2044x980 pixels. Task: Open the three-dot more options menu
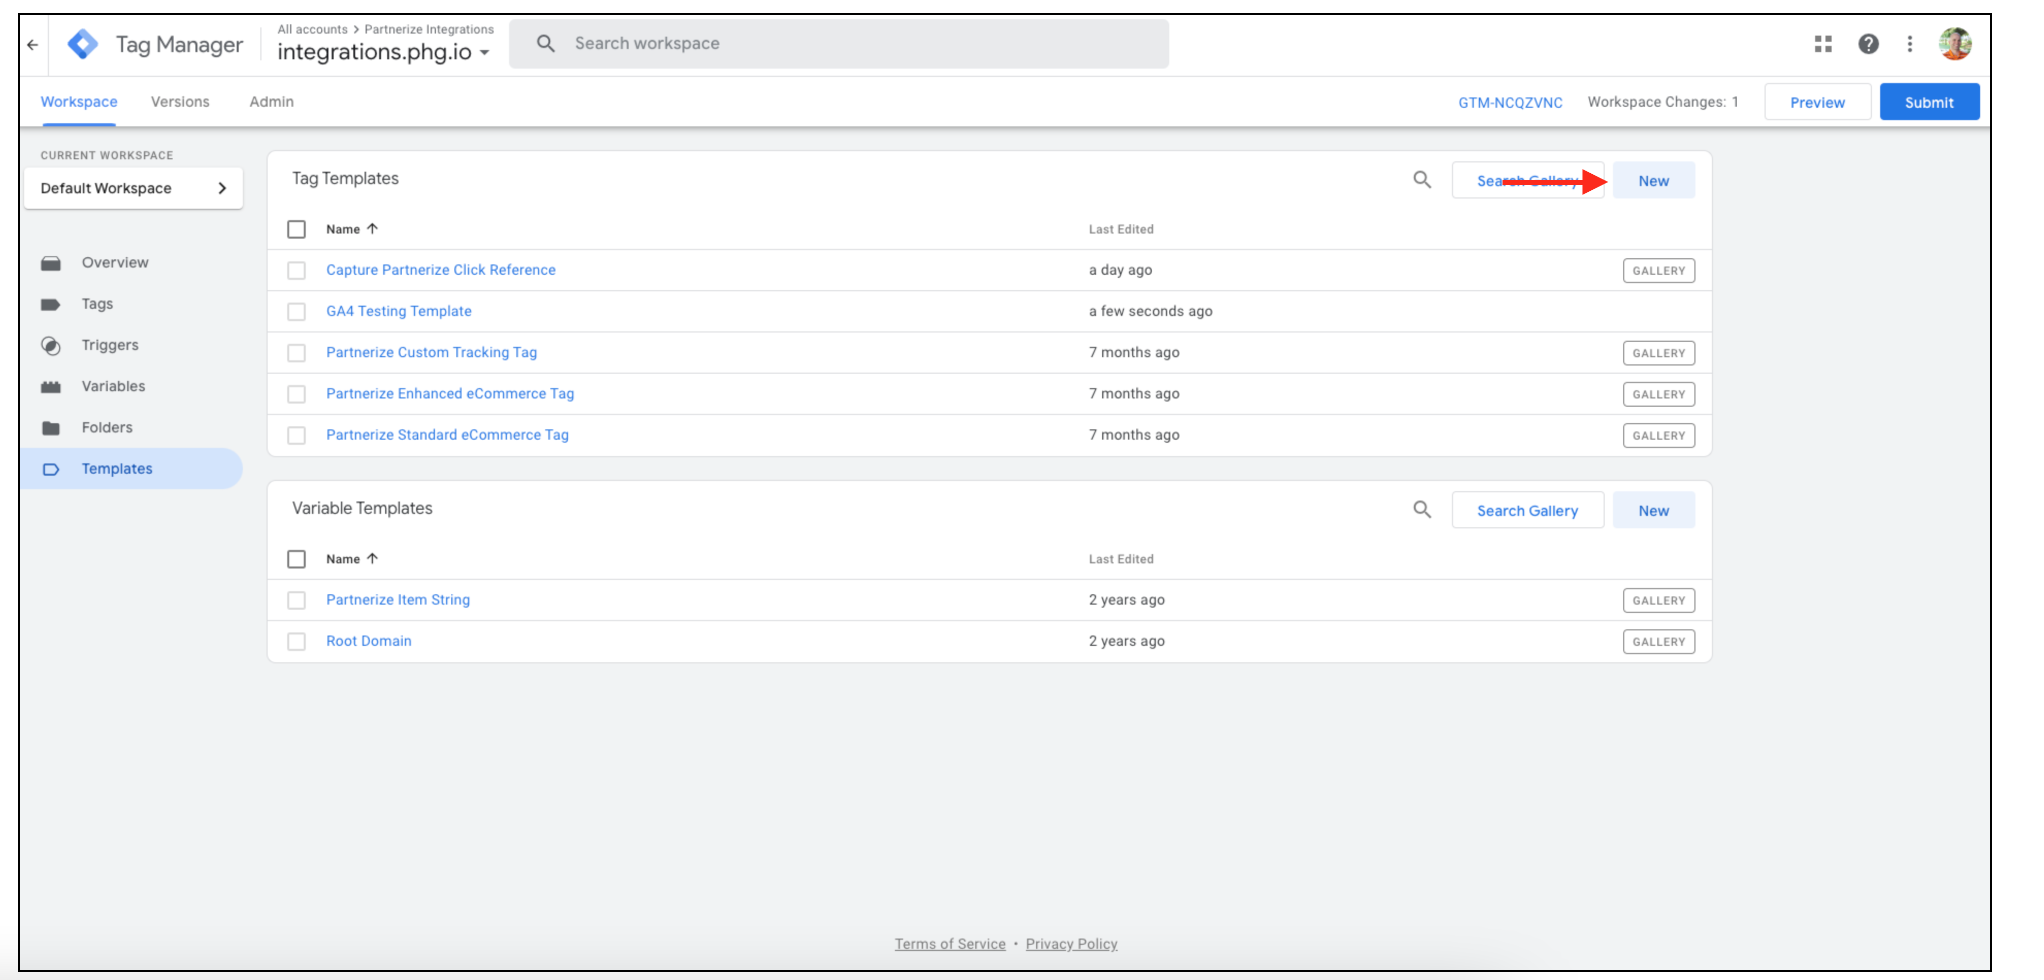pos(1910,44)
